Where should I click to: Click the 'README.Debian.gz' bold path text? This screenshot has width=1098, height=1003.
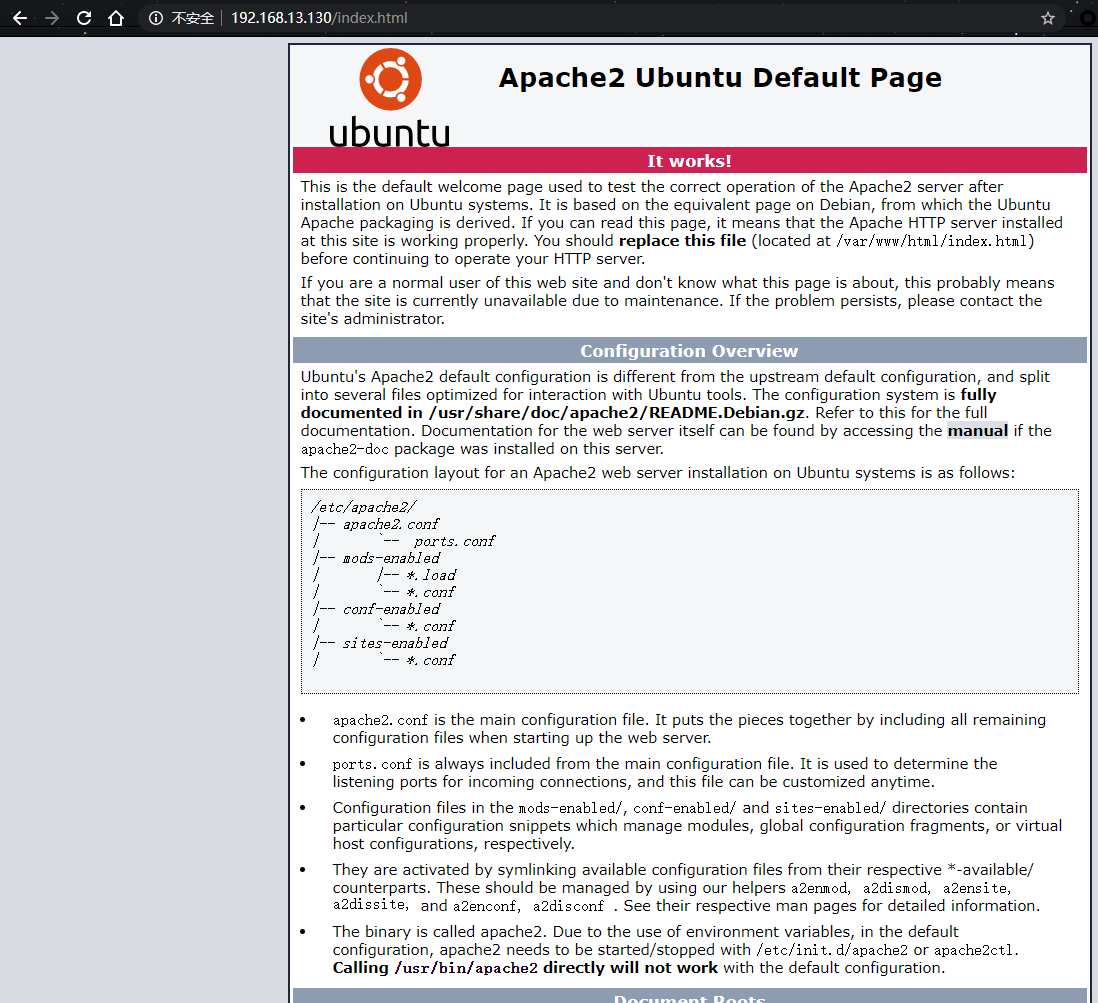pyautogui.click(x=726, y=413)
